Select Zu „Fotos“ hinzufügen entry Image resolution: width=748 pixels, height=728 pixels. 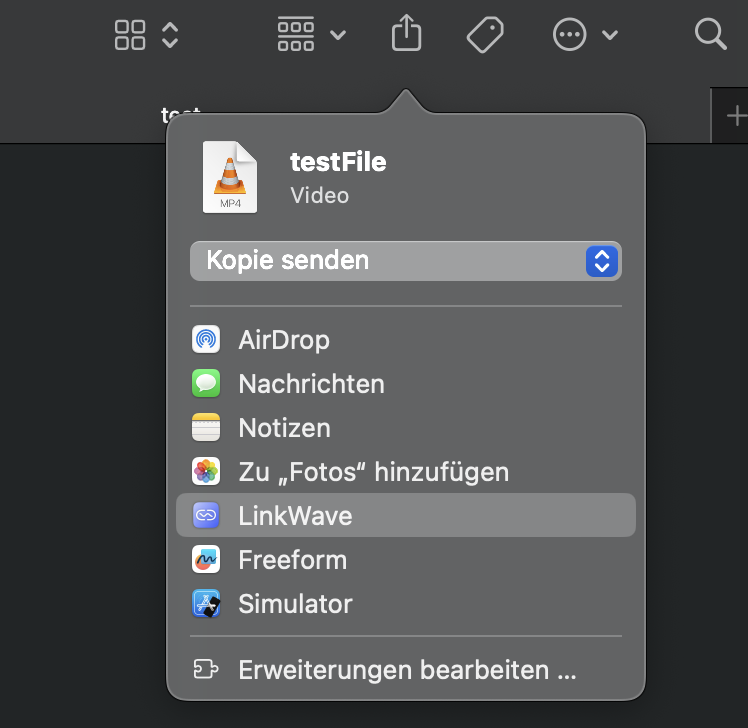373,472
